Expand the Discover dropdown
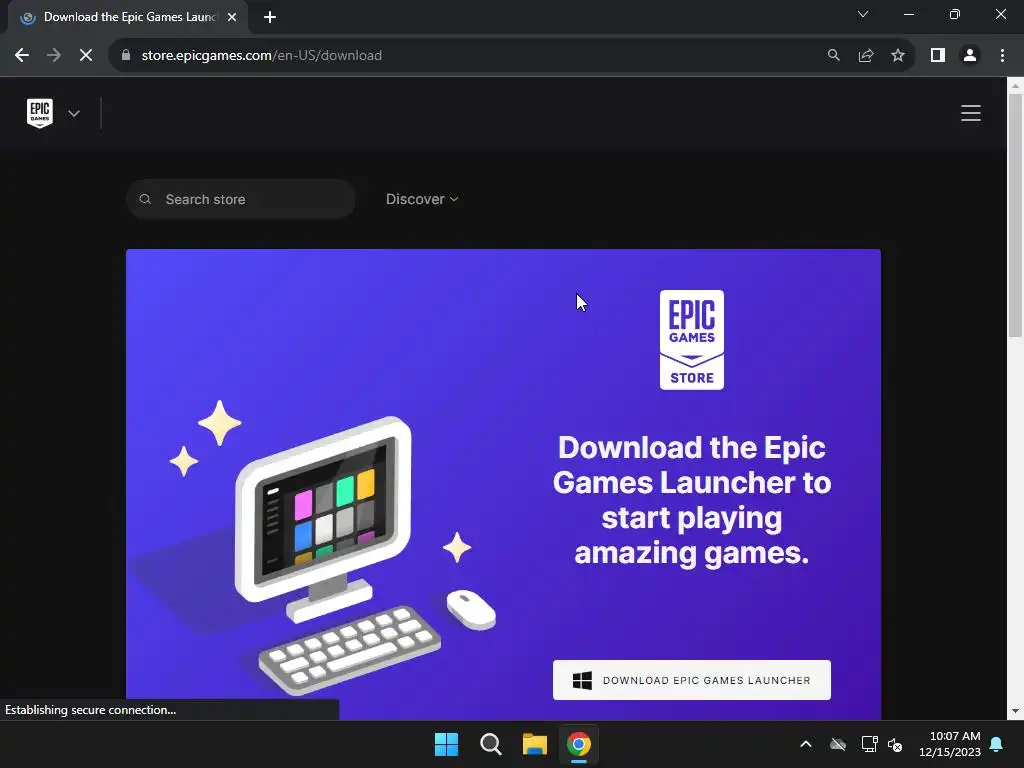Screen dimensions: 1024x768 (x=422, y=199)
